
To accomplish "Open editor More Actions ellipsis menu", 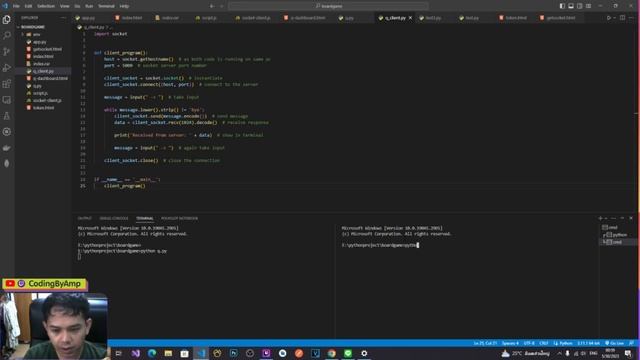I will click(631, 18).
